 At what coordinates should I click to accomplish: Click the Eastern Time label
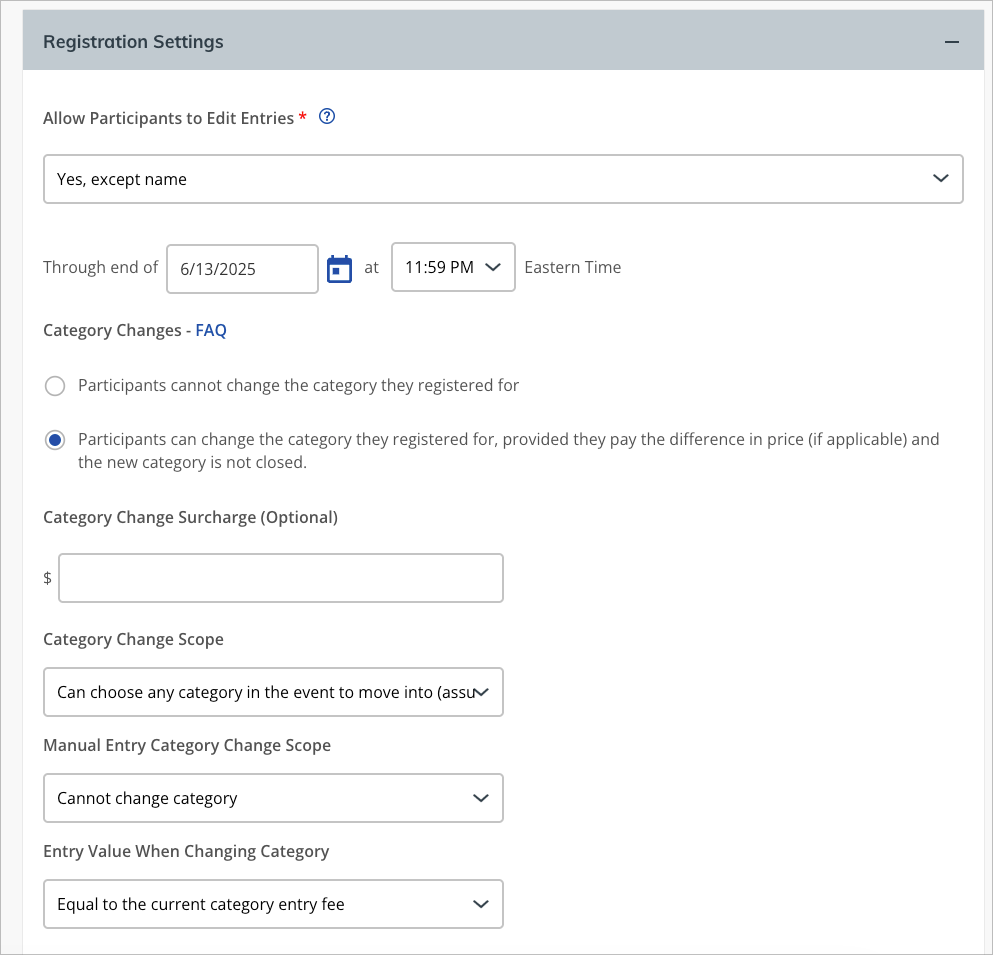point(572,267)
